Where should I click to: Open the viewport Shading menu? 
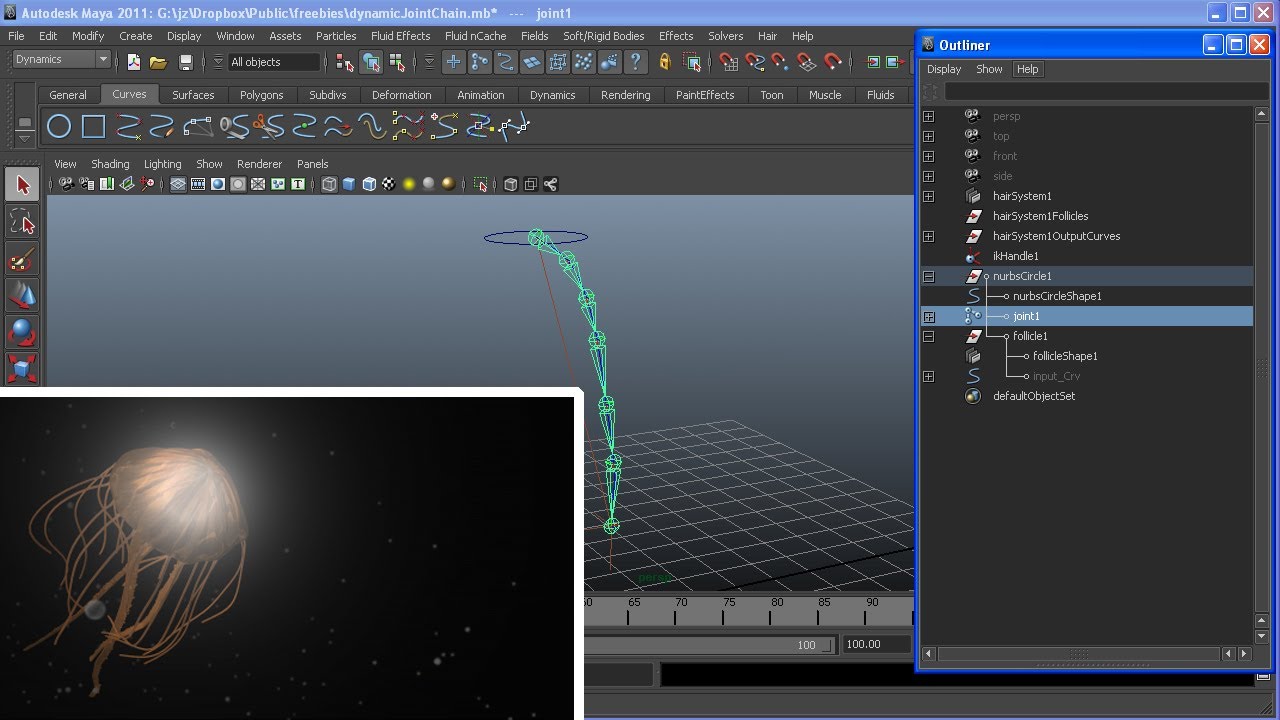pyautogui.click(x=110, y=164)
